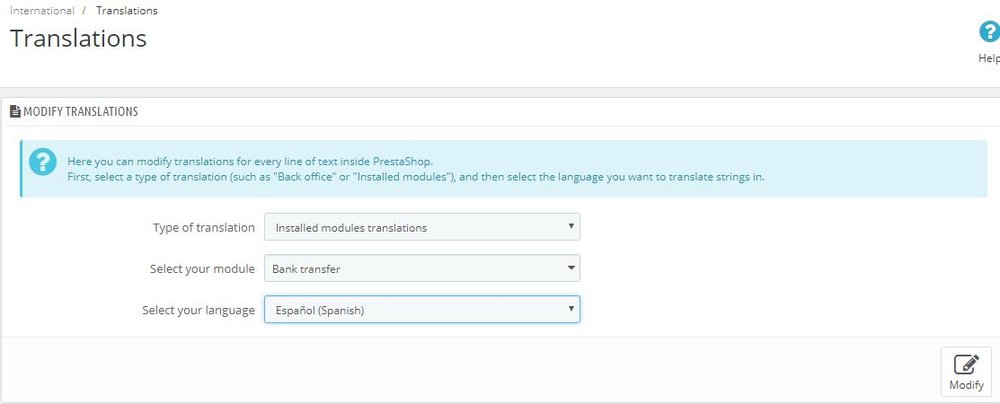Click arrow on the Bank transfer selector
The image size is (1000, 404).
click(571, 269)
